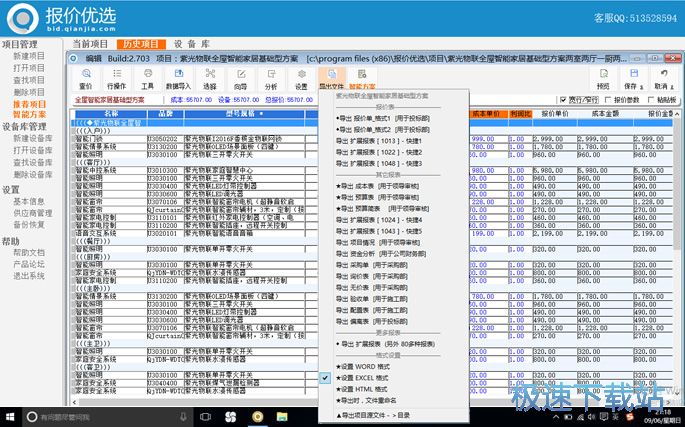
Task: Open the 行操作 toolbar tool
Action: (x=116, y=77)
